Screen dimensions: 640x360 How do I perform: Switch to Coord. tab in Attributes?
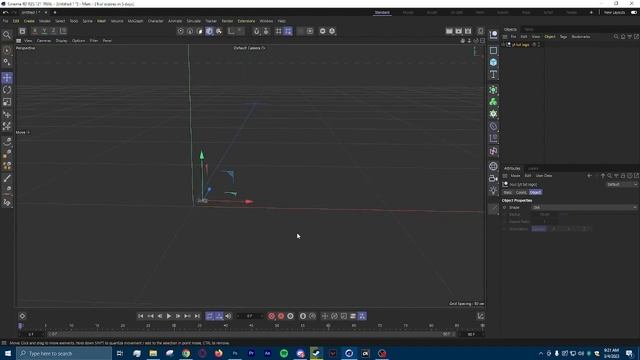click(521, 192)
